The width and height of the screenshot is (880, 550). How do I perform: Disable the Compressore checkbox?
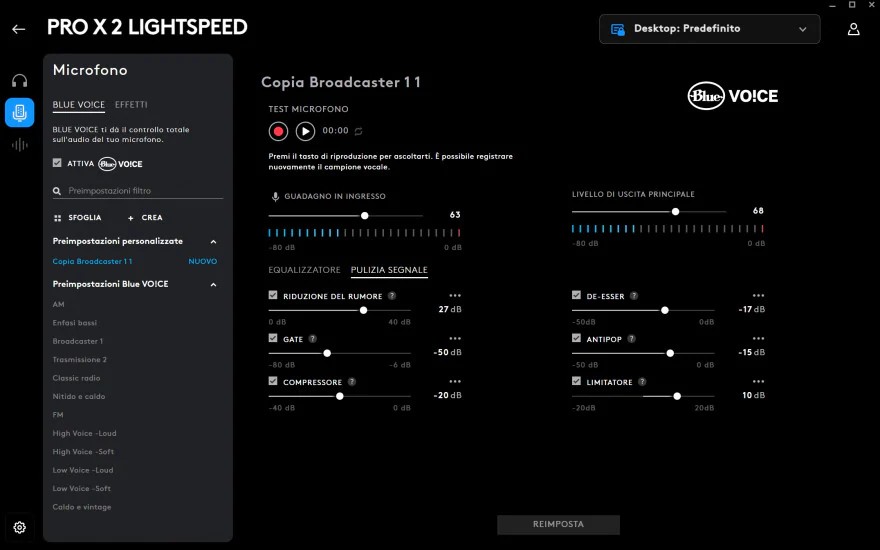click(x=273, y=381)
